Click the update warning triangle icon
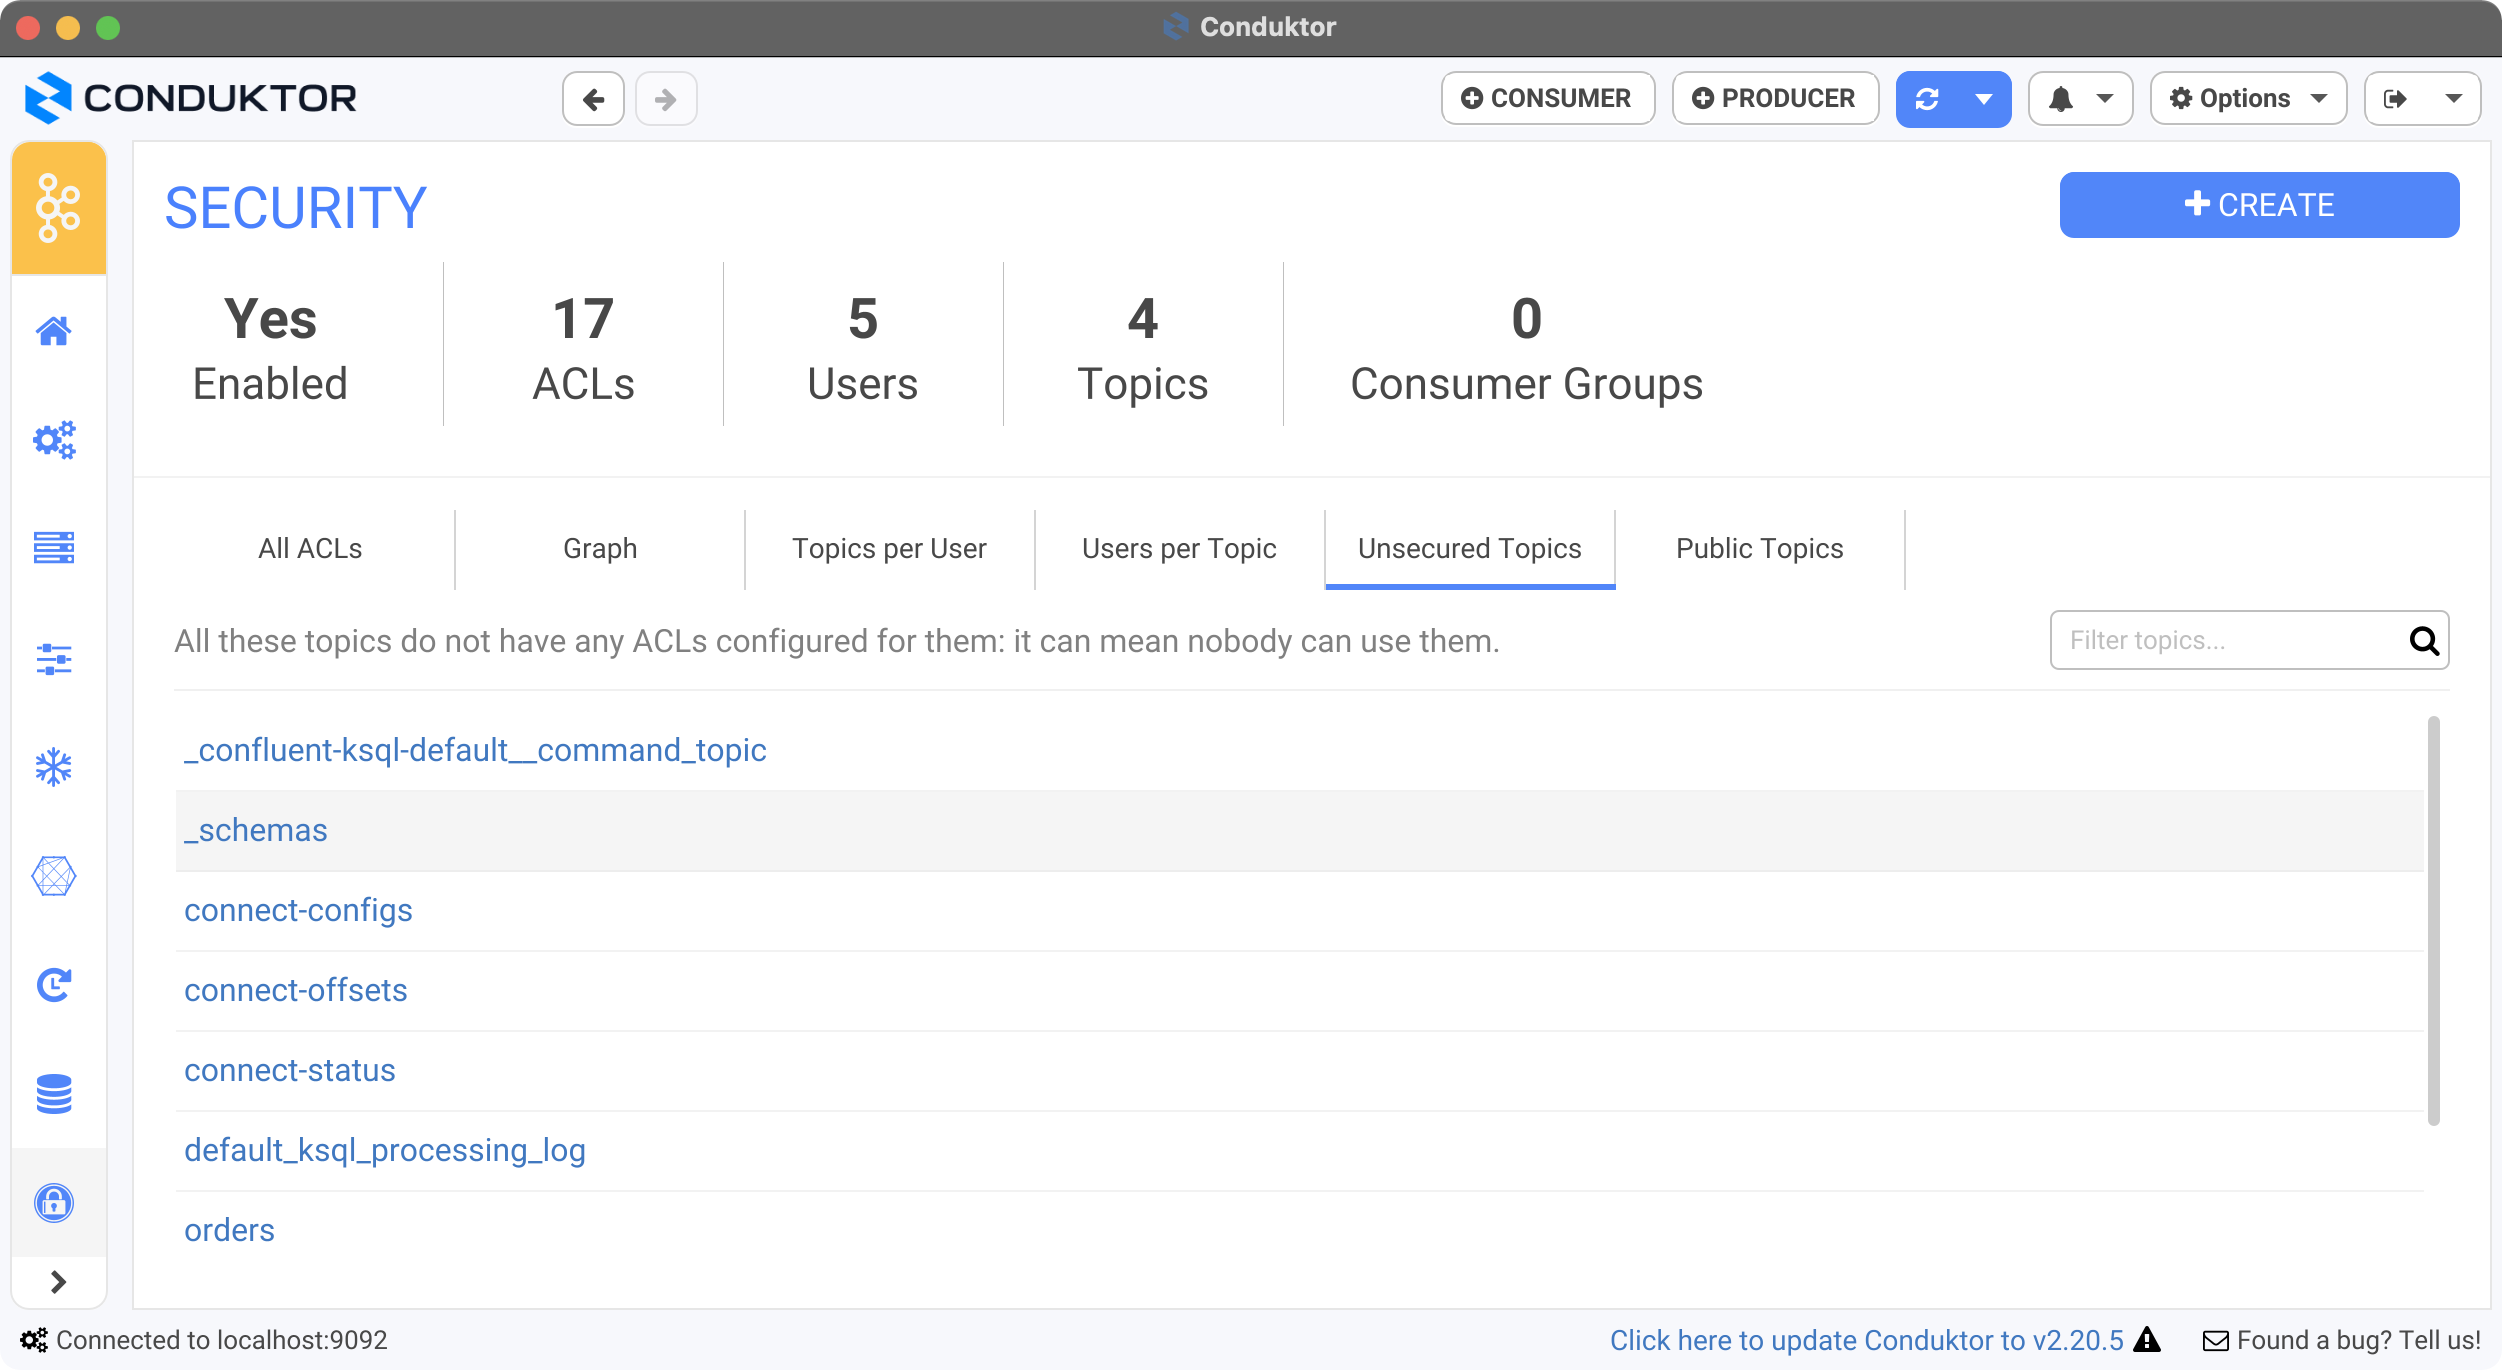 pos(2147,1339)
